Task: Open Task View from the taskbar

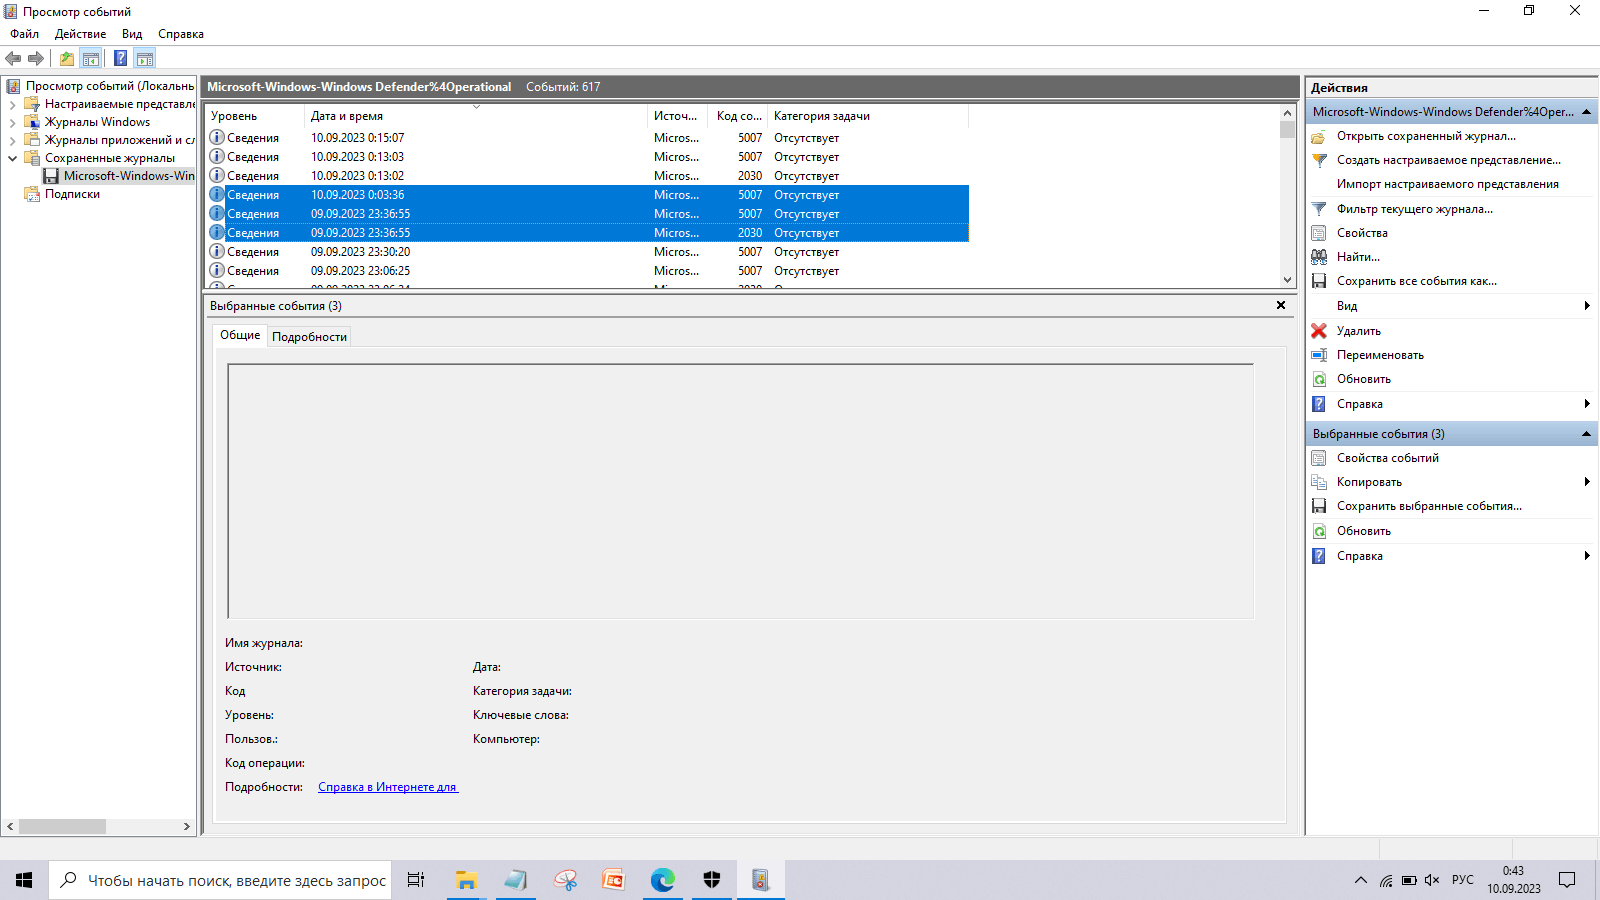Action: pos(416,880)
